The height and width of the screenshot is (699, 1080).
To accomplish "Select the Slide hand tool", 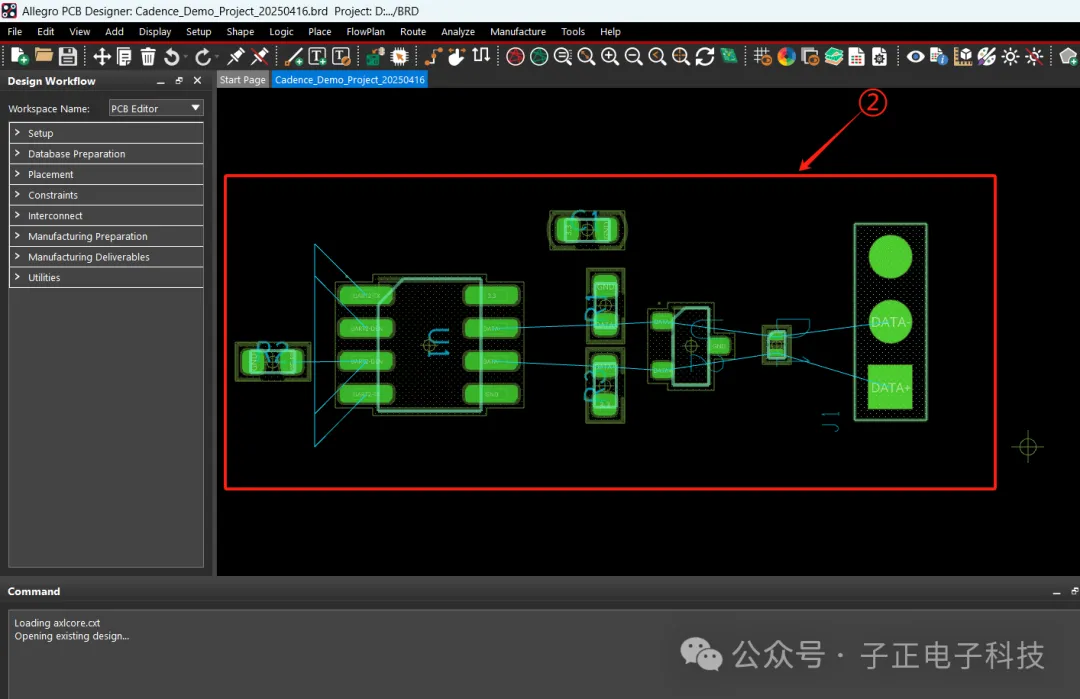I will pyautogui.click(x=457, y=56).
